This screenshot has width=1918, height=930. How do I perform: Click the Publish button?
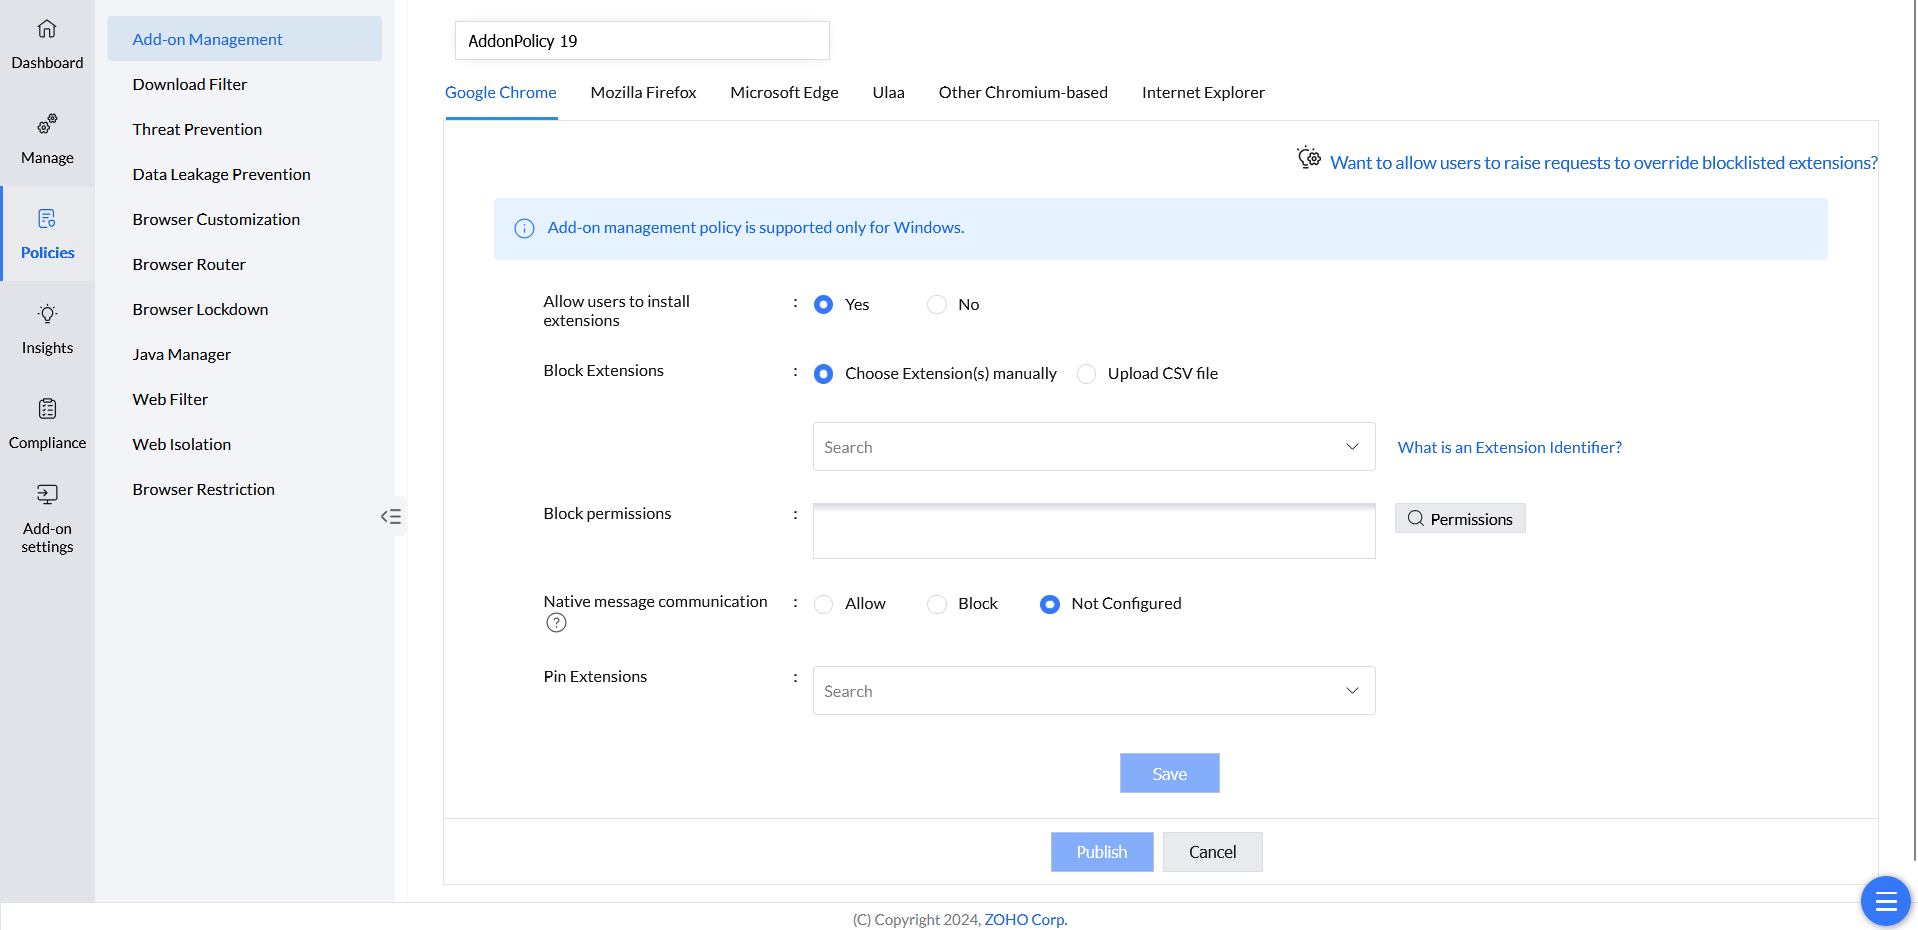1101,852
